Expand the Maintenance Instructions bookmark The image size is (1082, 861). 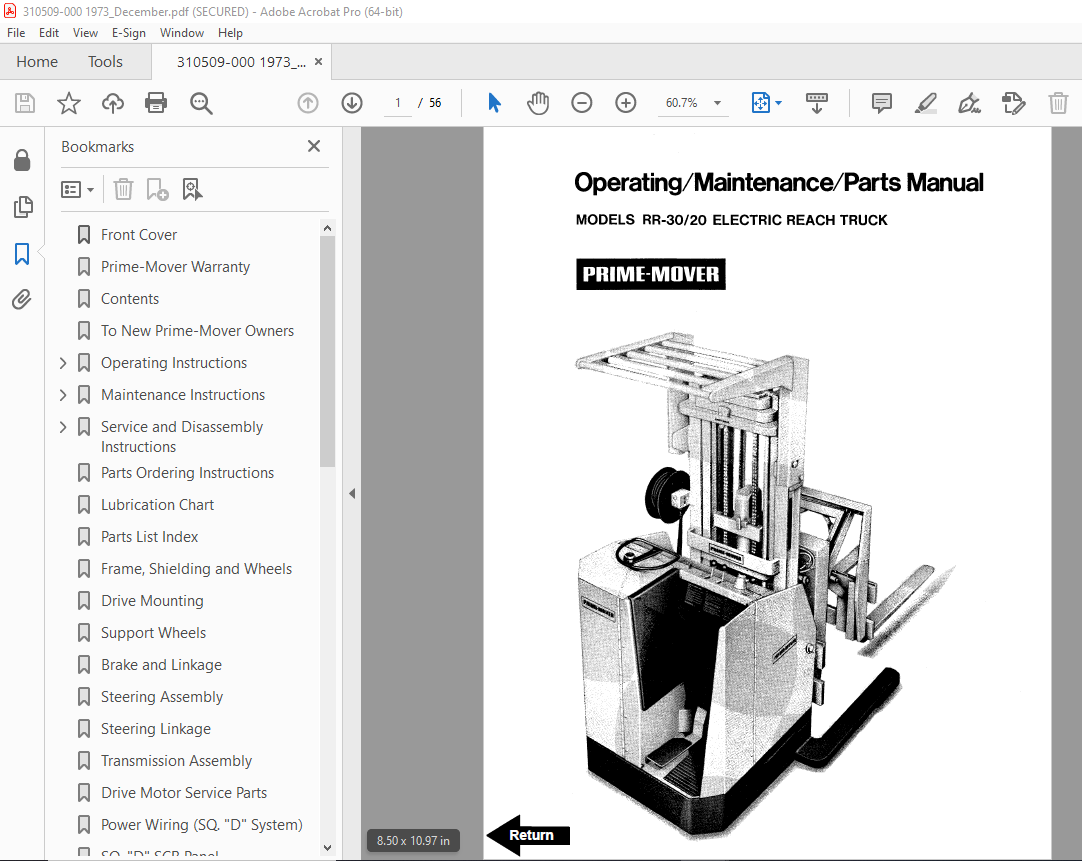coord(63,395)
